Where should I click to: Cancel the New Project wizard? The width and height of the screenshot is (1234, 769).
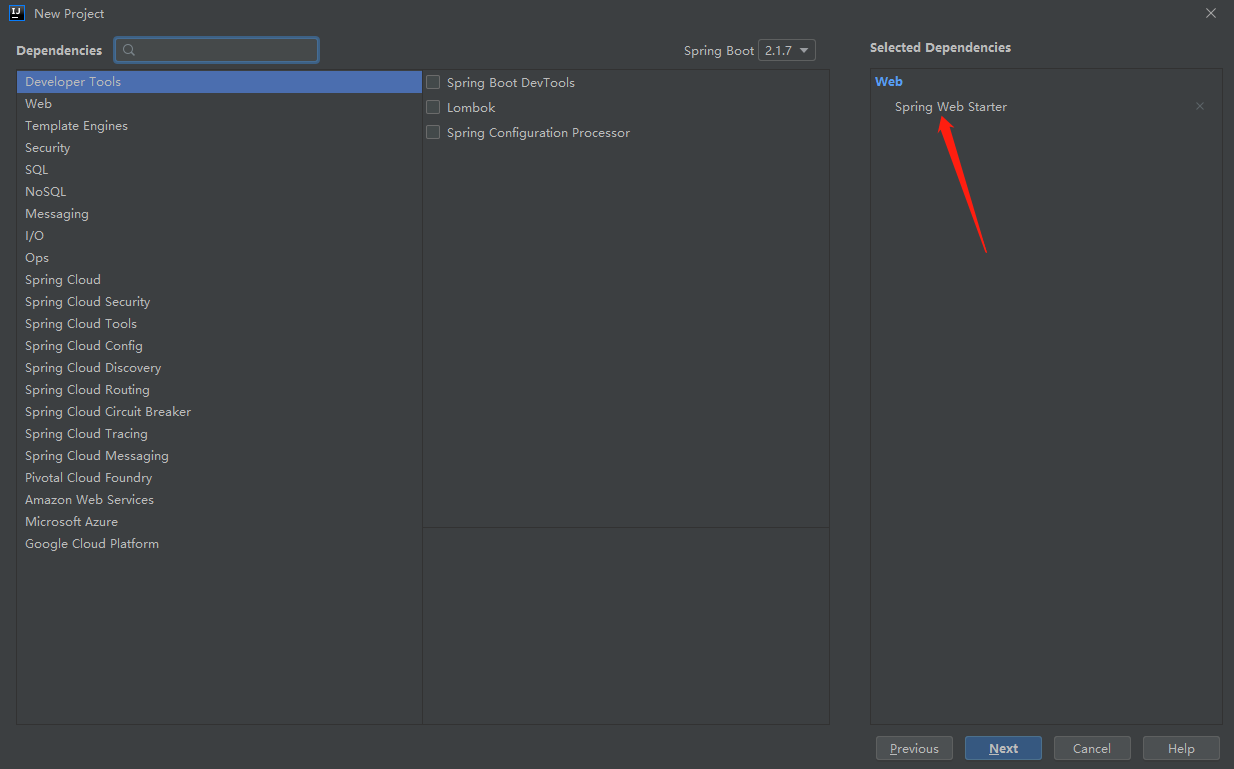pyautogui.click(x=1092, y=748)
